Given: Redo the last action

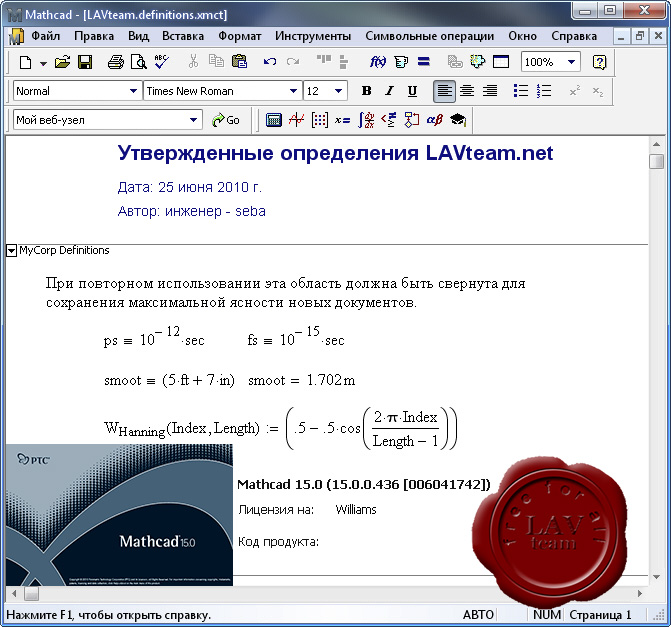Looking at the screenshot, I should pos(293,62).
